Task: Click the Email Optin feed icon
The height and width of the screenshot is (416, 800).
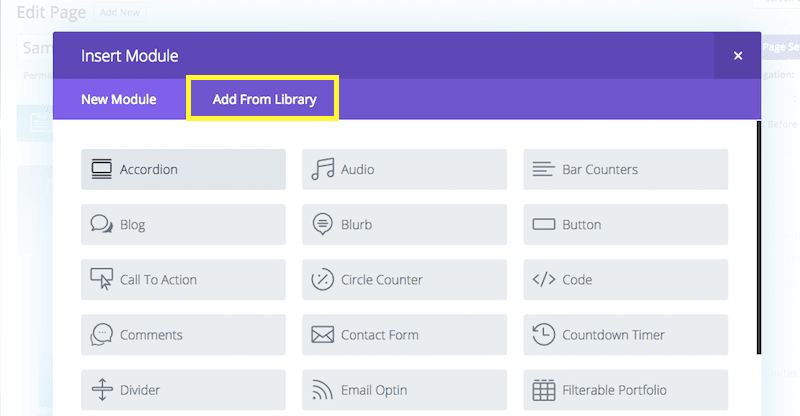Action: 322,390
